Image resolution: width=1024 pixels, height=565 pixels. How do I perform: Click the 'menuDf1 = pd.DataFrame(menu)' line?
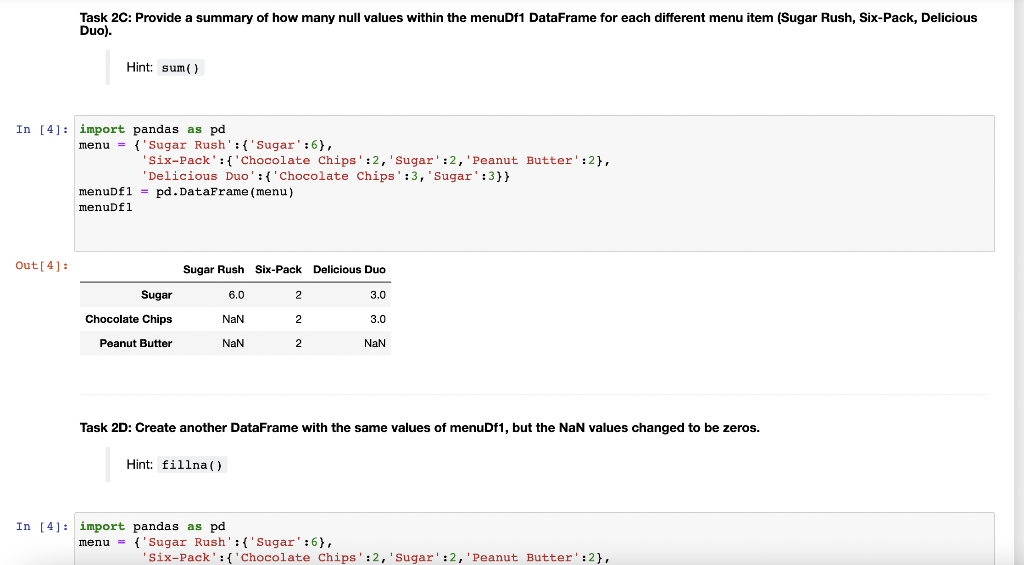[187, 192]
